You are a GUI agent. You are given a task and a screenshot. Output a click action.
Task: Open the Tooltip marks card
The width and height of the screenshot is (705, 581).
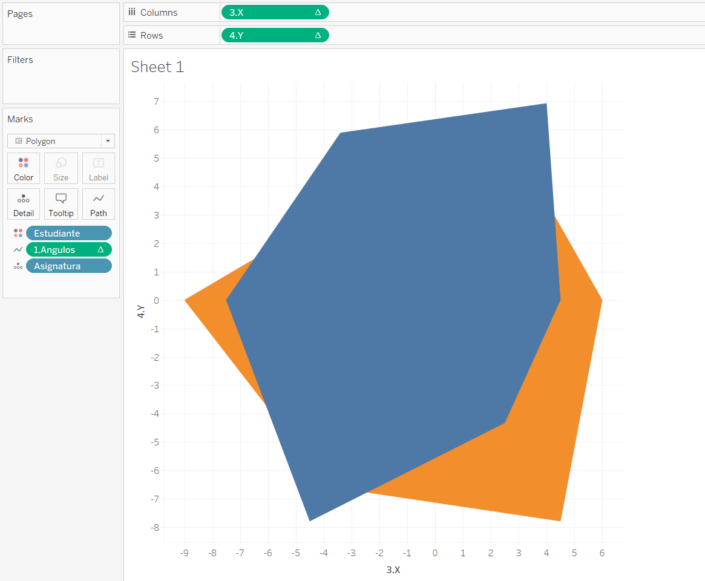(61, 204)
